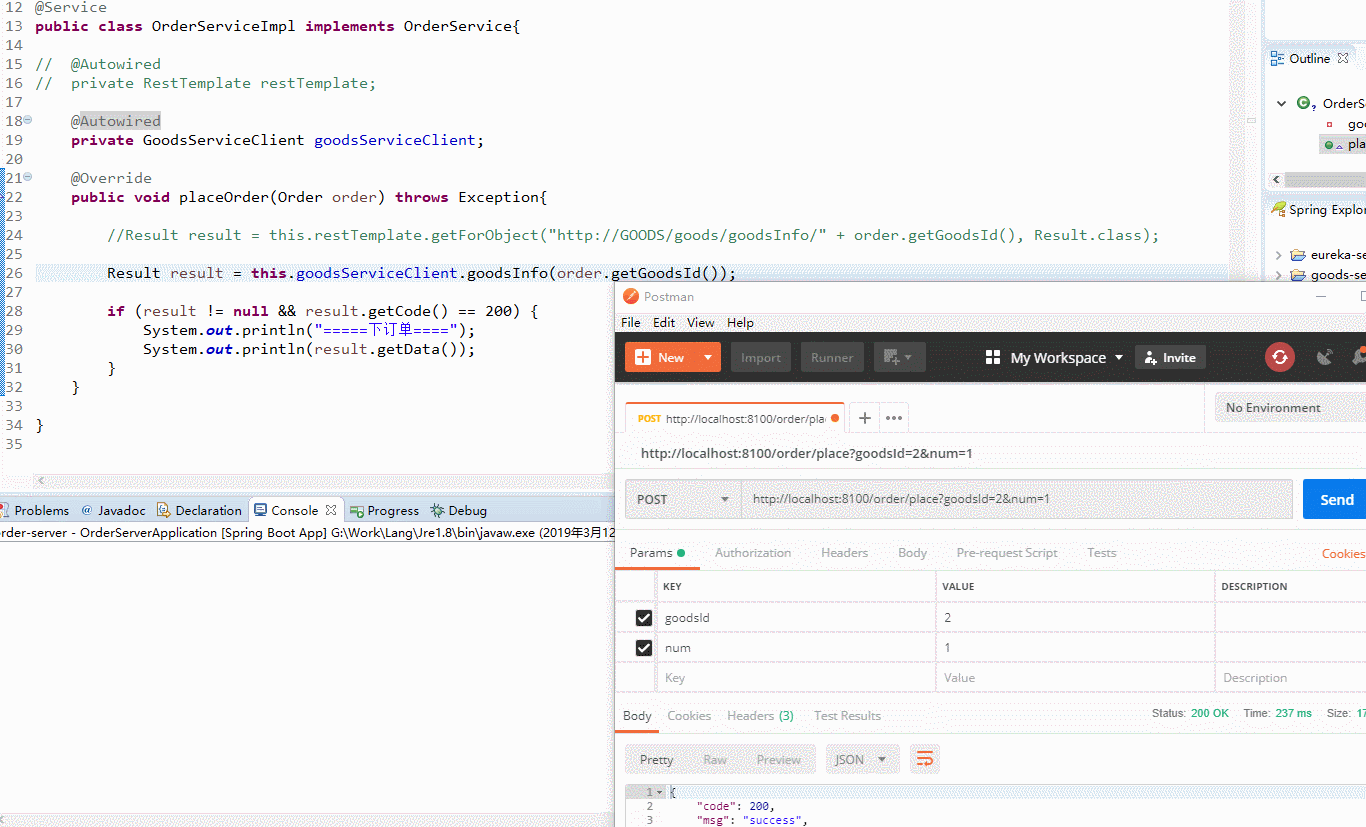This screenshot has width=1366, height=827.
Task: Click the empty Value placeholder cell
Action: (x=1075, y=678)
